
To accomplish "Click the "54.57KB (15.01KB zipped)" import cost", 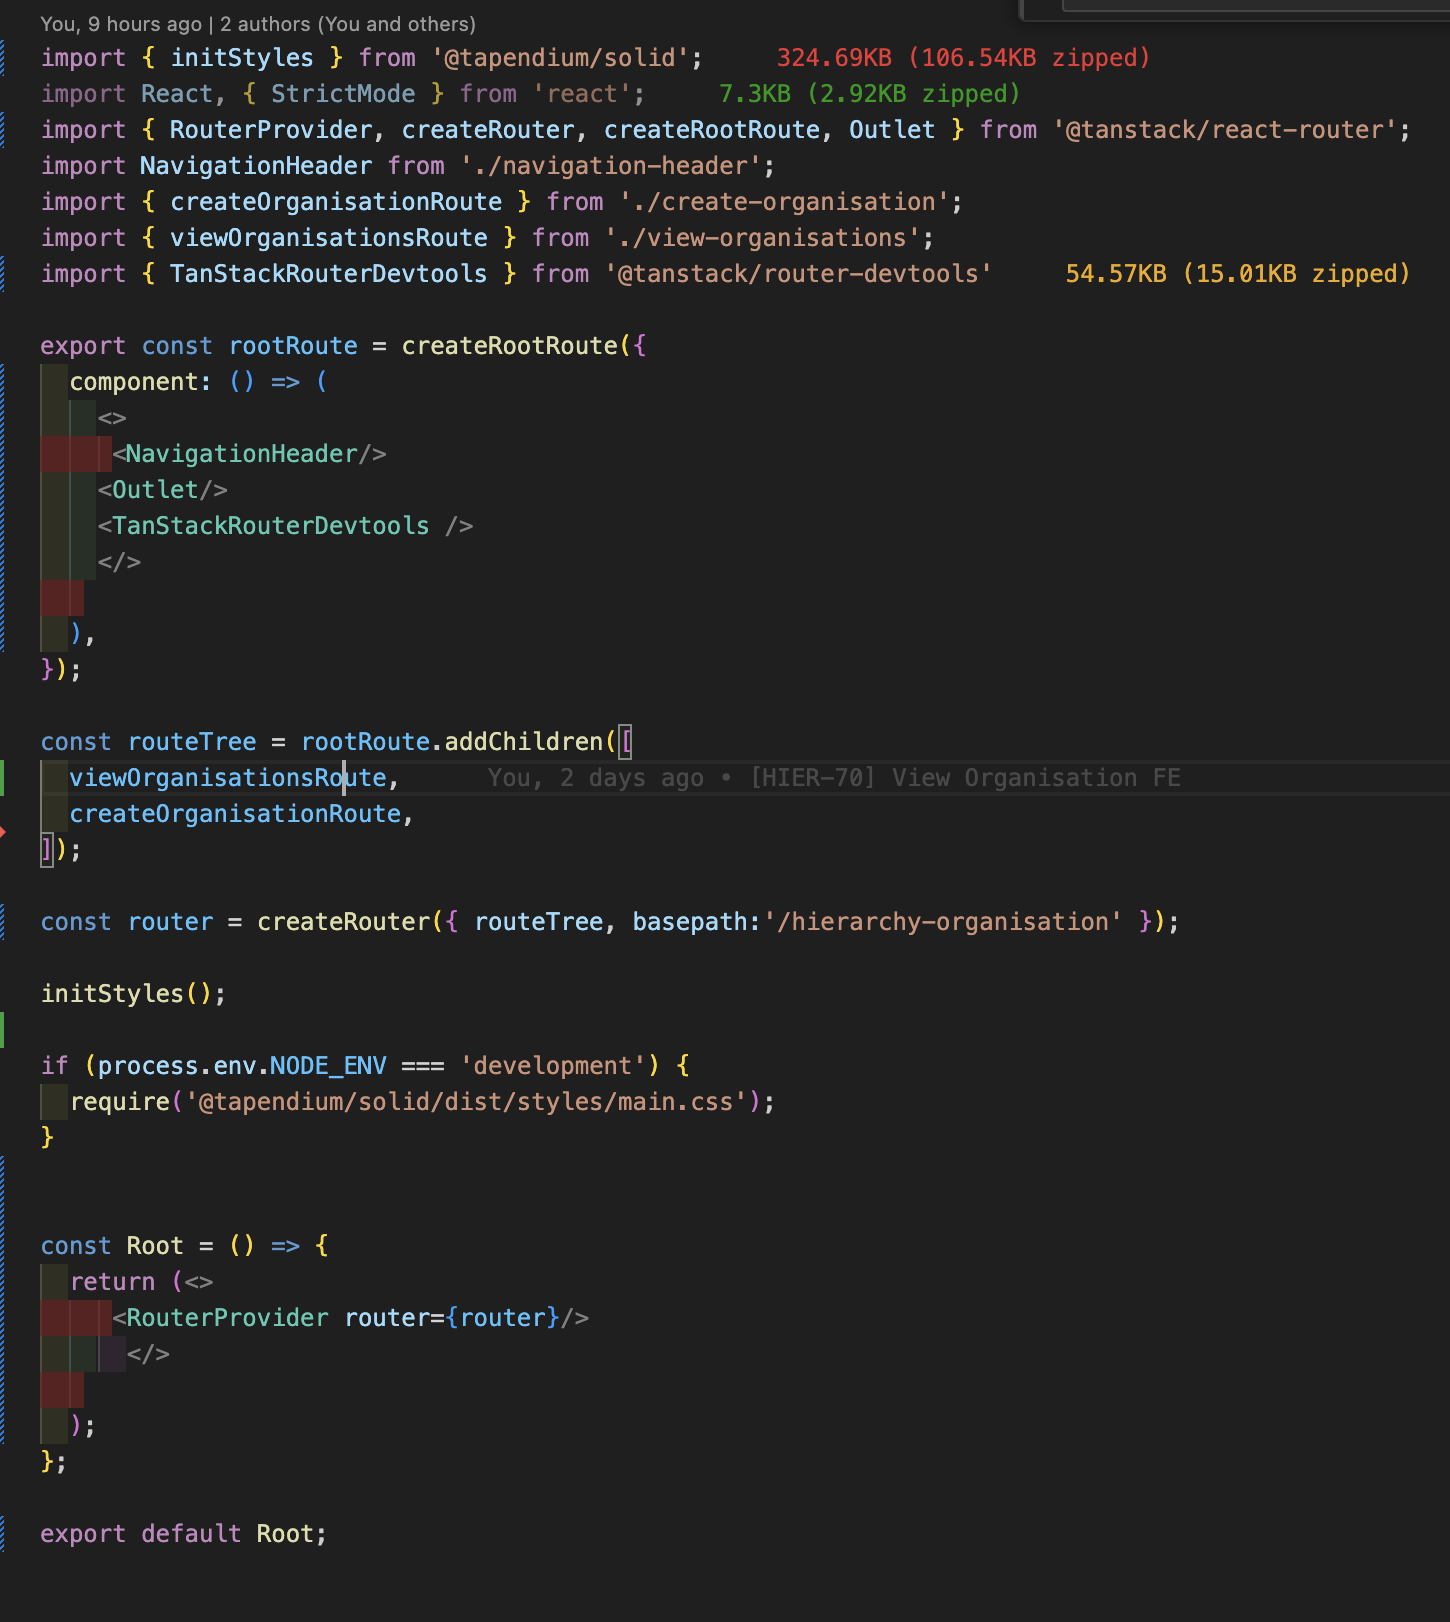I will [x=1237, y=274].
